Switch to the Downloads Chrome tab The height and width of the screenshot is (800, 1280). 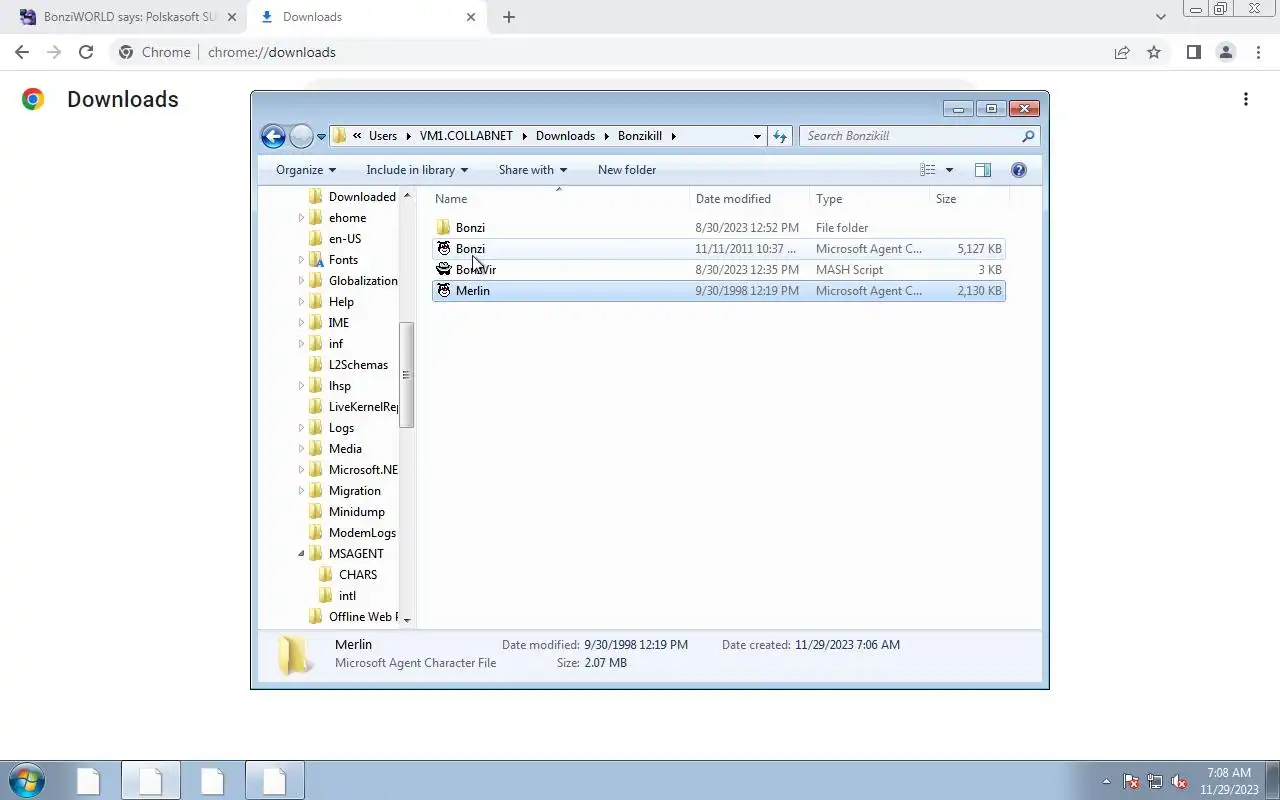click(365, 17)
